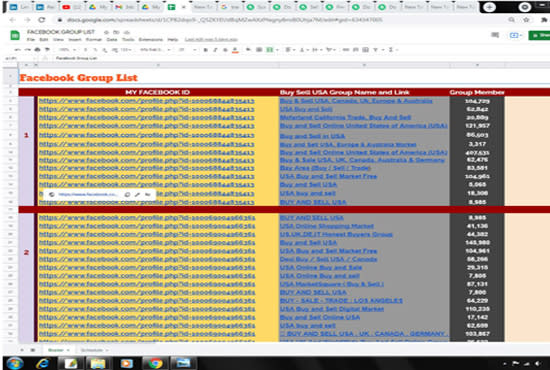Print the spreadsheet via toolbar icon
Viewport: 550px width, 370px height.
tap(37, 50)
